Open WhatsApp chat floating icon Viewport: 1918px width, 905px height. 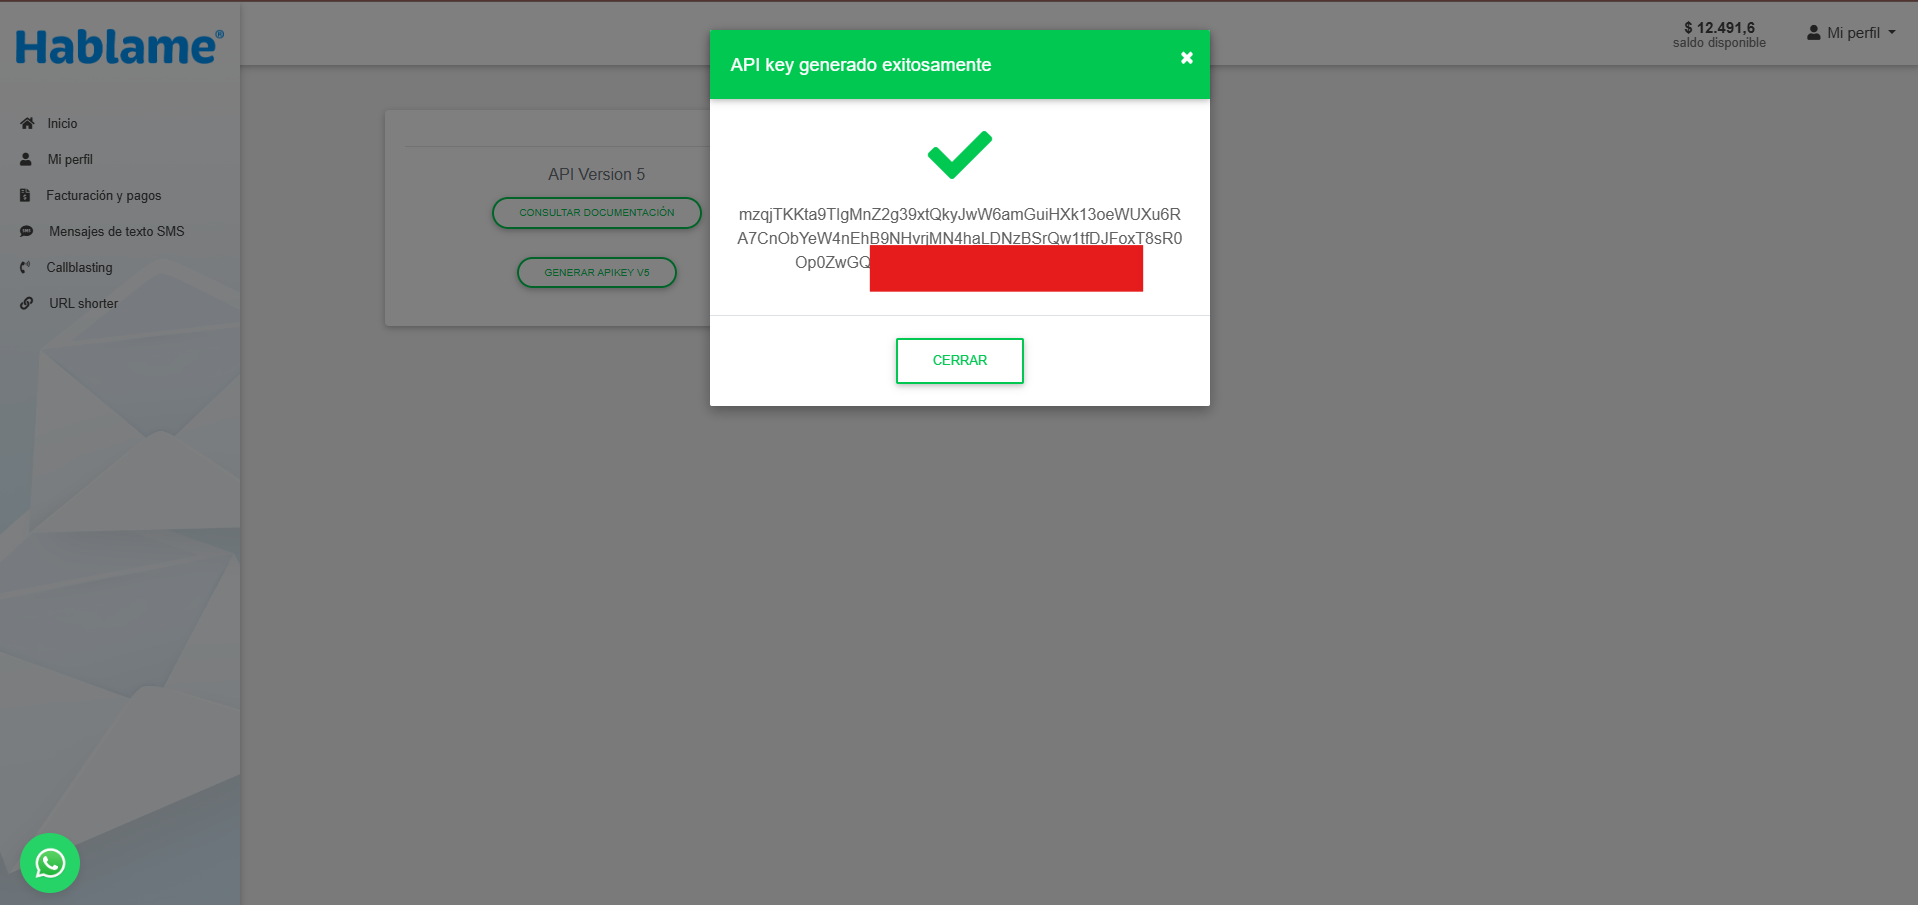[50, 863]
